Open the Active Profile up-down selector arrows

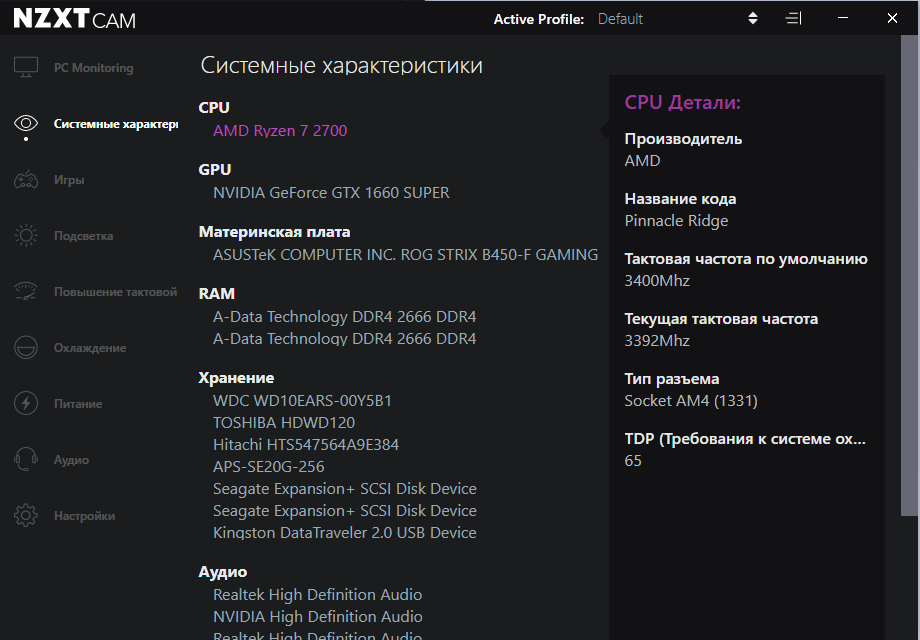pos(753,19)
